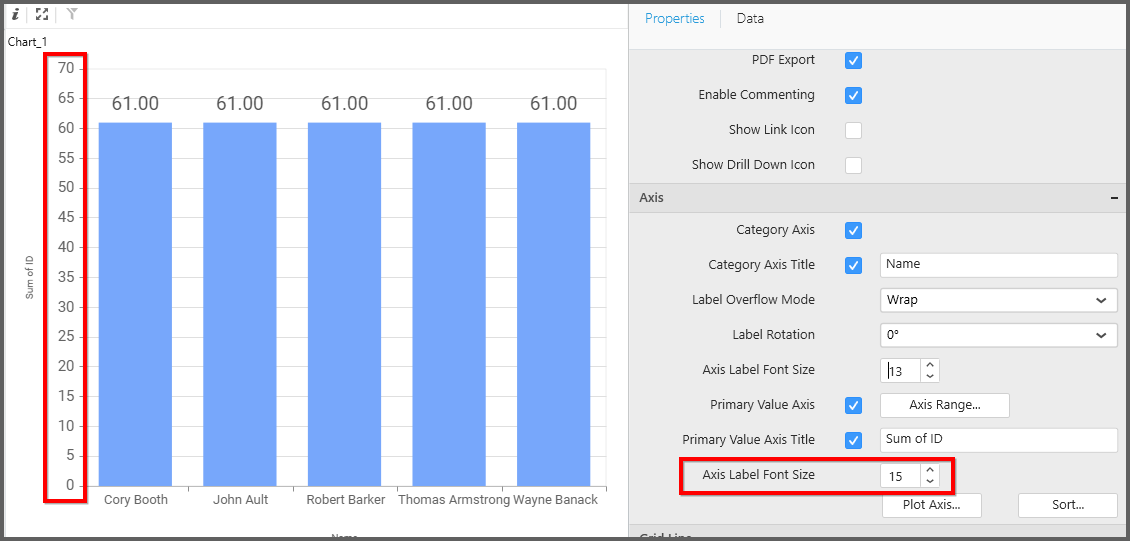
Task: Open the Label Overflow Mode dropdown
Action: tap(998, 300)
